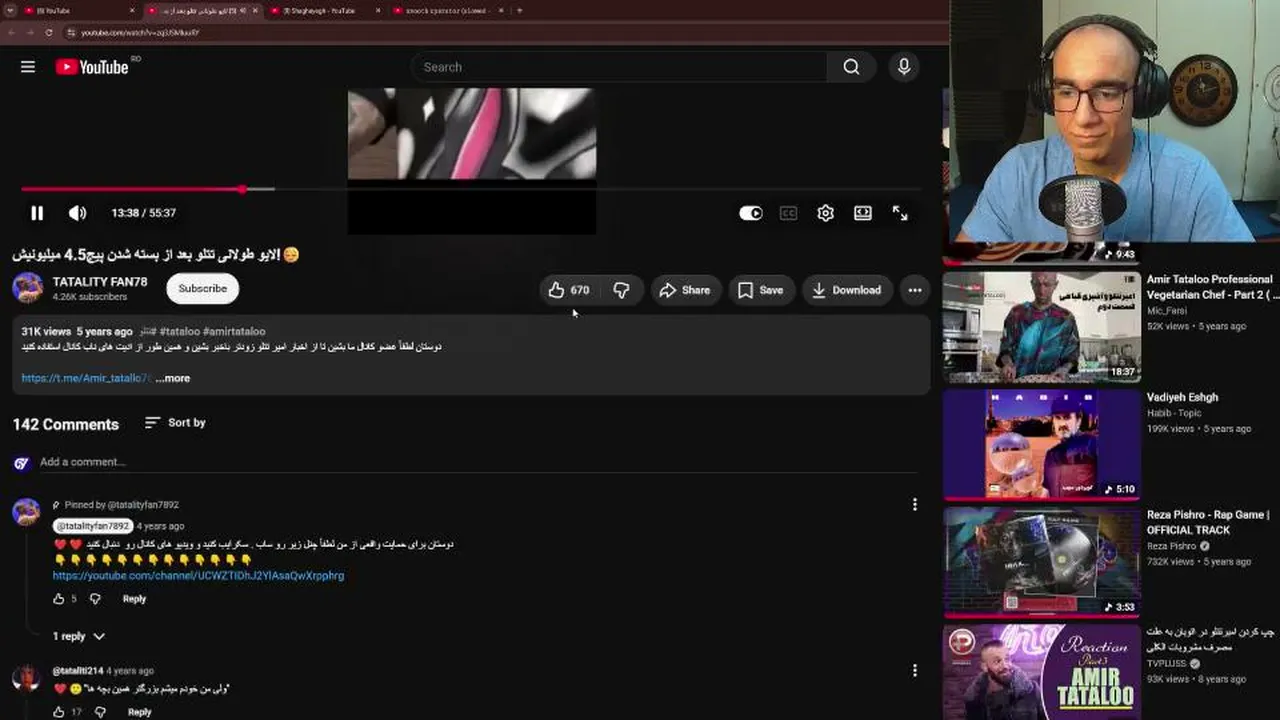Screen dimensions: 1280x720
Task: Open more actions ellipsis beside Download
Action: tap(914, 290)
